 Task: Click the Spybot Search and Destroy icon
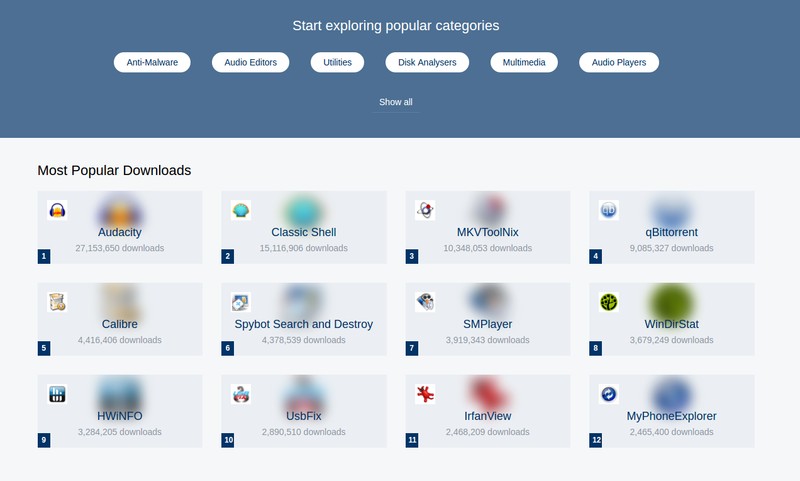pos(241,302)
